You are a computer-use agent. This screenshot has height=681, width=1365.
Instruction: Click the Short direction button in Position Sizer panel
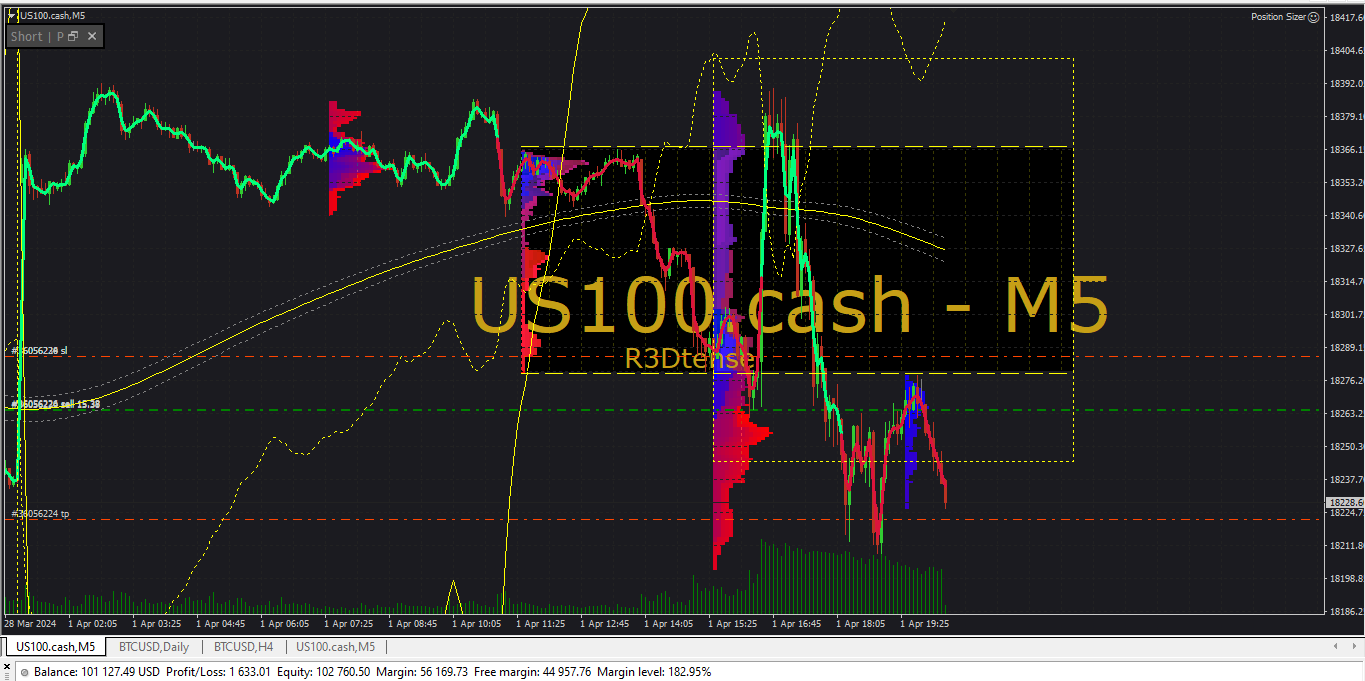pyautogui.click(x=27, y=36)
